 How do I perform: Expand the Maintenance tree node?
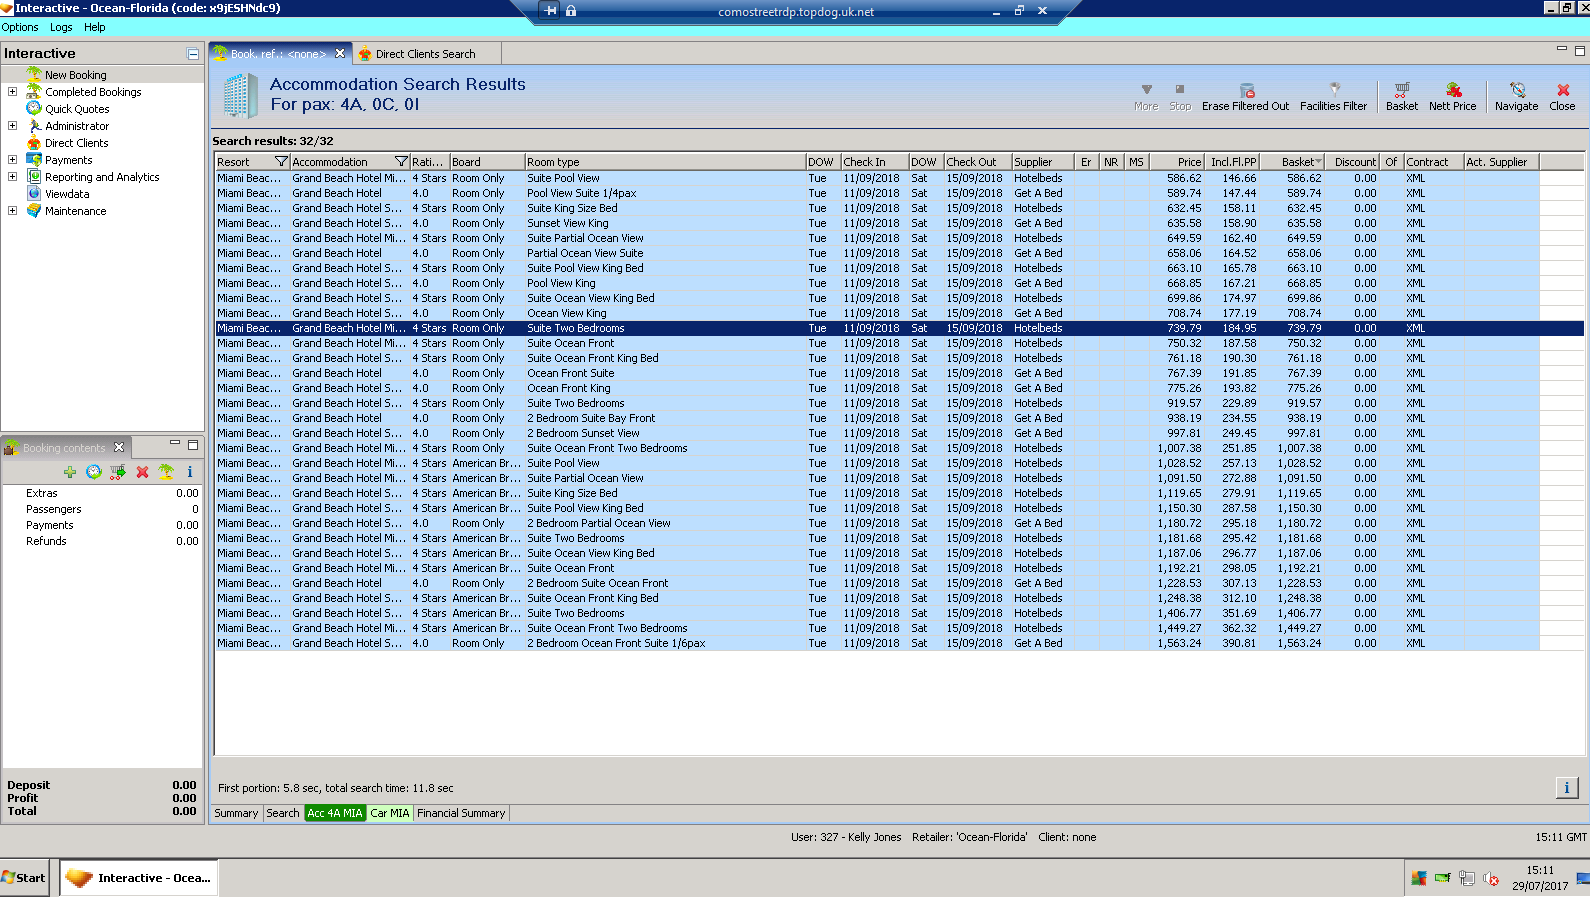[12, 210]
